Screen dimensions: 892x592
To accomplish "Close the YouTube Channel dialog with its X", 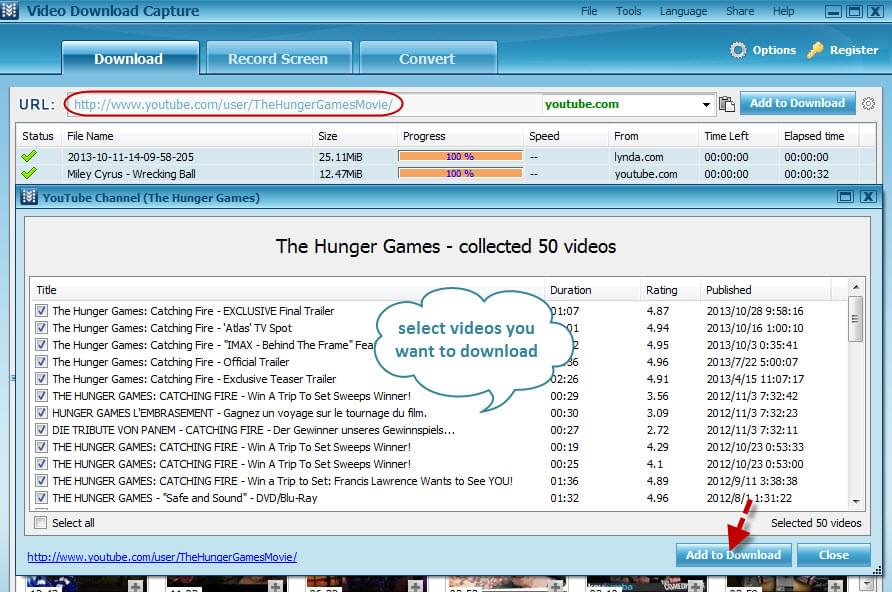I will coord(868,197).
